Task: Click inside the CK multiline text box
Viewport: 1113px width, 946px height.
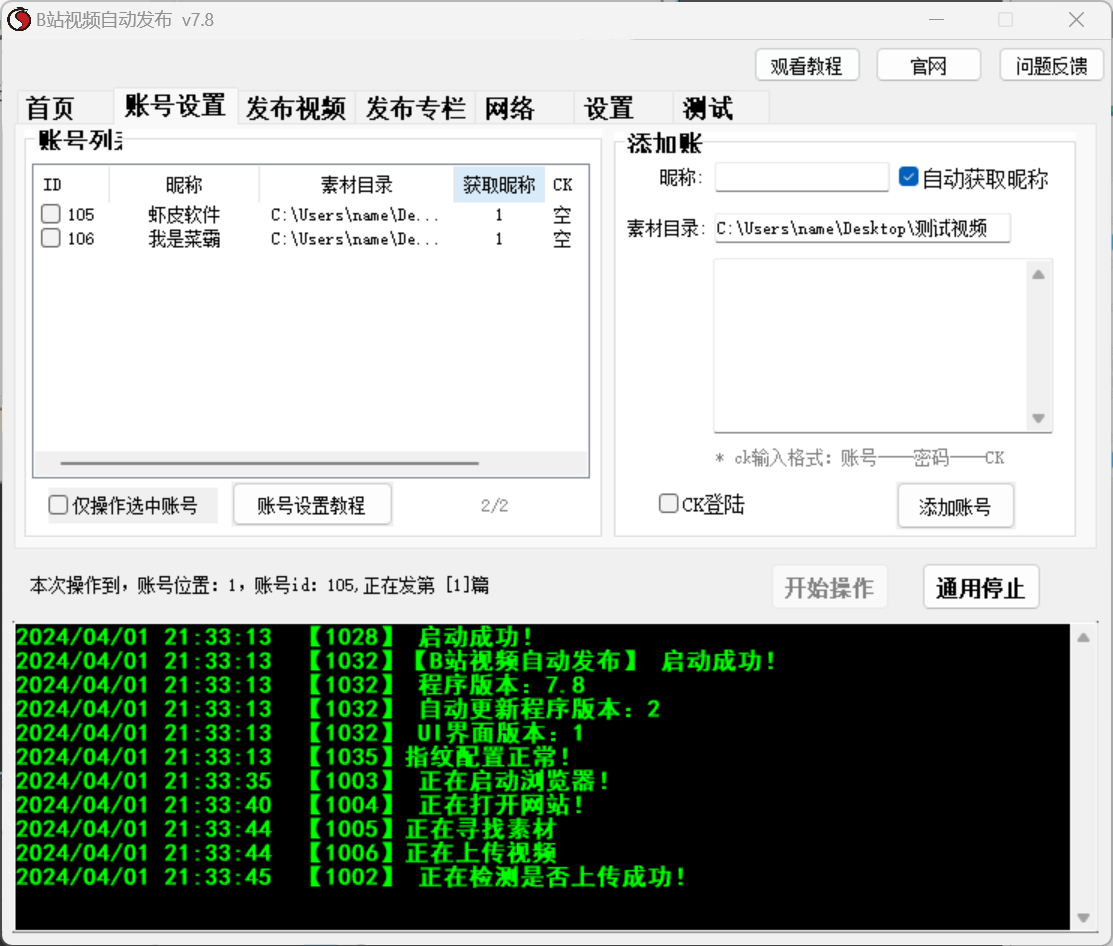Action: point(870,346)
